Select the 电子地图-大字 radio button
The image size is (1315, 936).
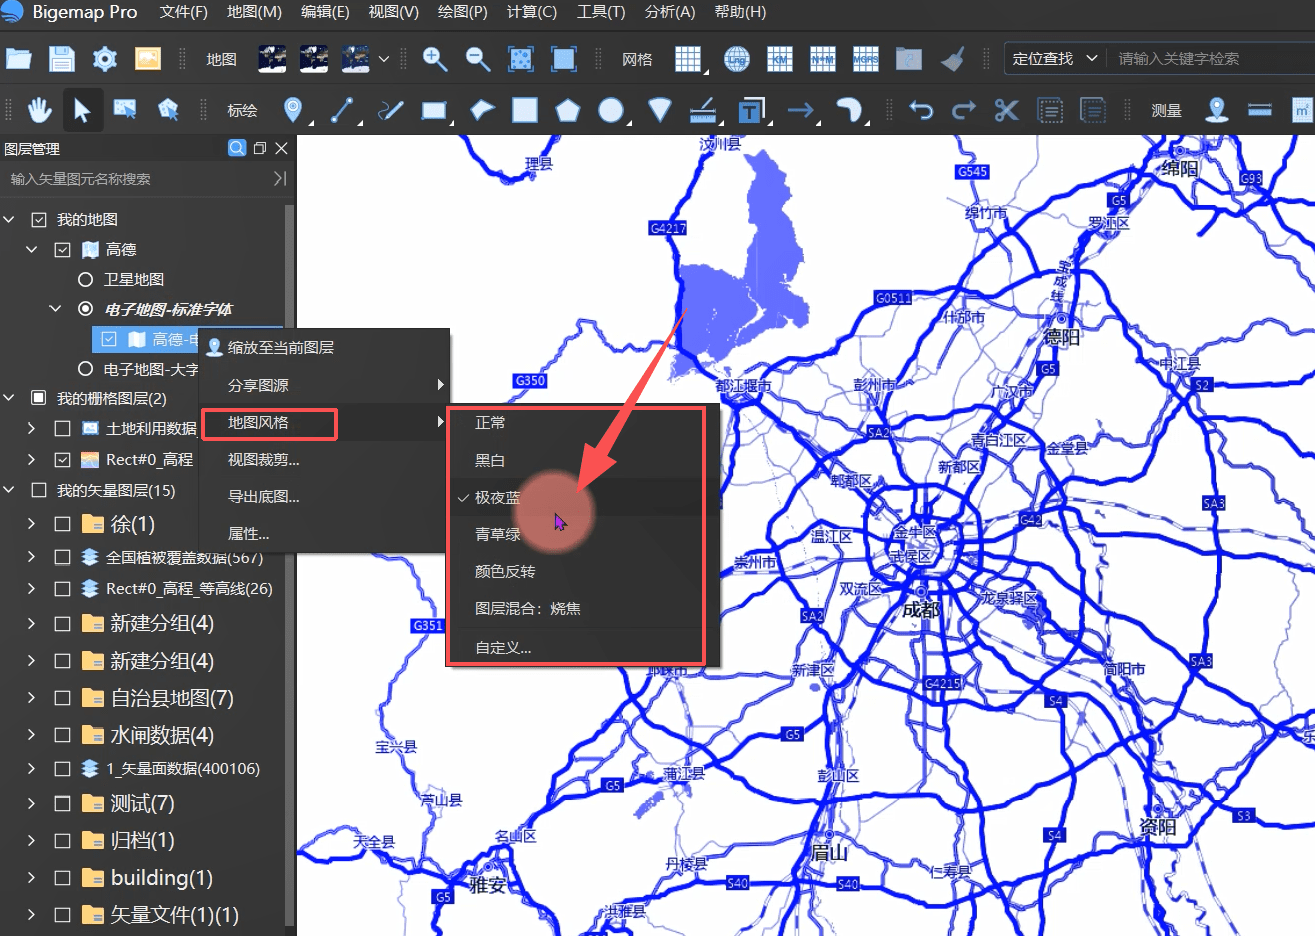click(85, 369)
